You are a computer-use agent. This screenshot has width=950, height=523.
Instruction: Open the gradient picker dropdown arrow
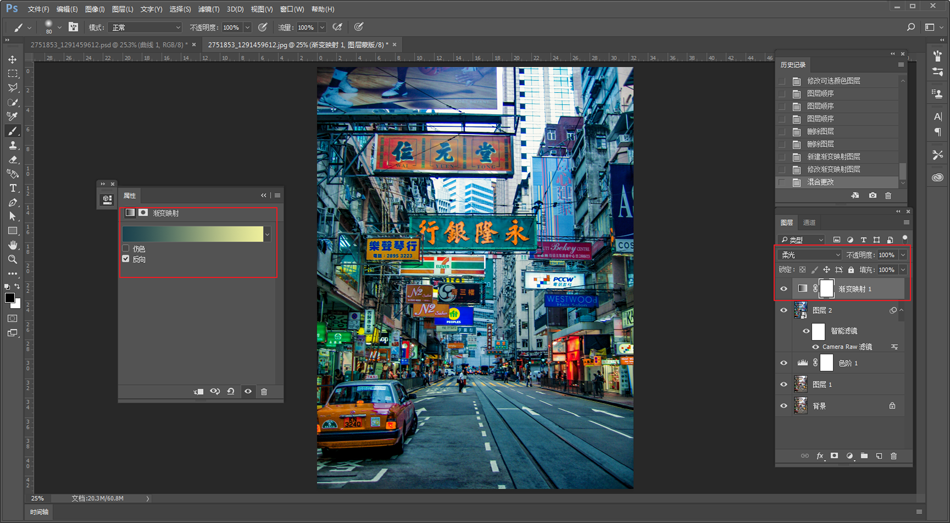click(x=267, y=234)
